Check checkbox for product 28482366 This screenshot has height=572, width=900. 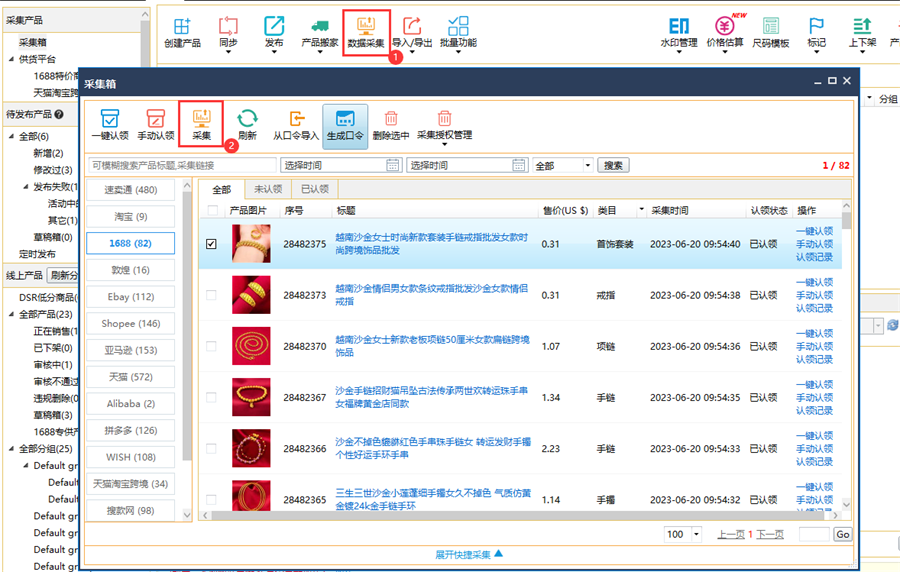click(211, 448)
